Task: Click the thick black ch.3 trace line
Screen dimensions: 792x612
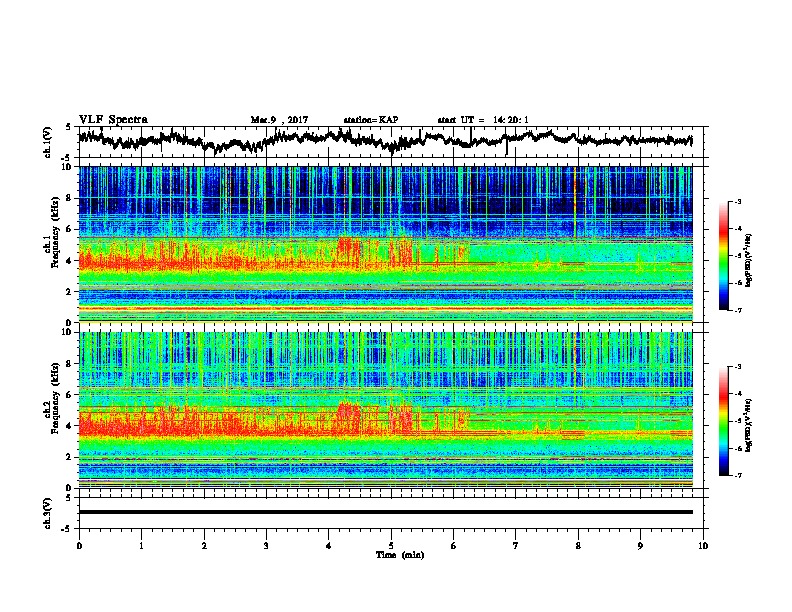Action: [385, 512]
